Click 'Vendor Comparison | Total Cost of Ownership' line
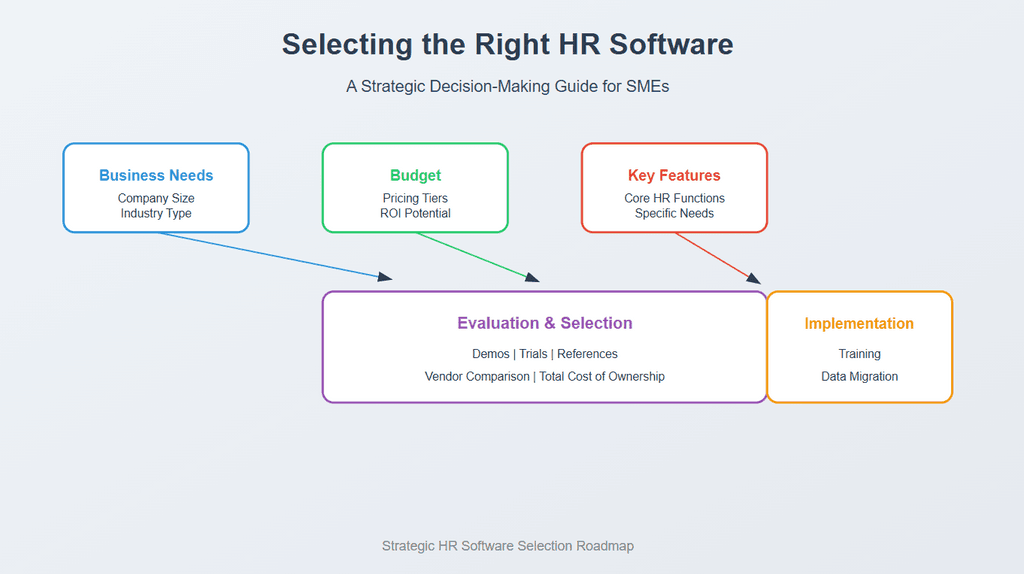Image resolution: width=1024 pixels, height=574 pixels. click(545, 376)
